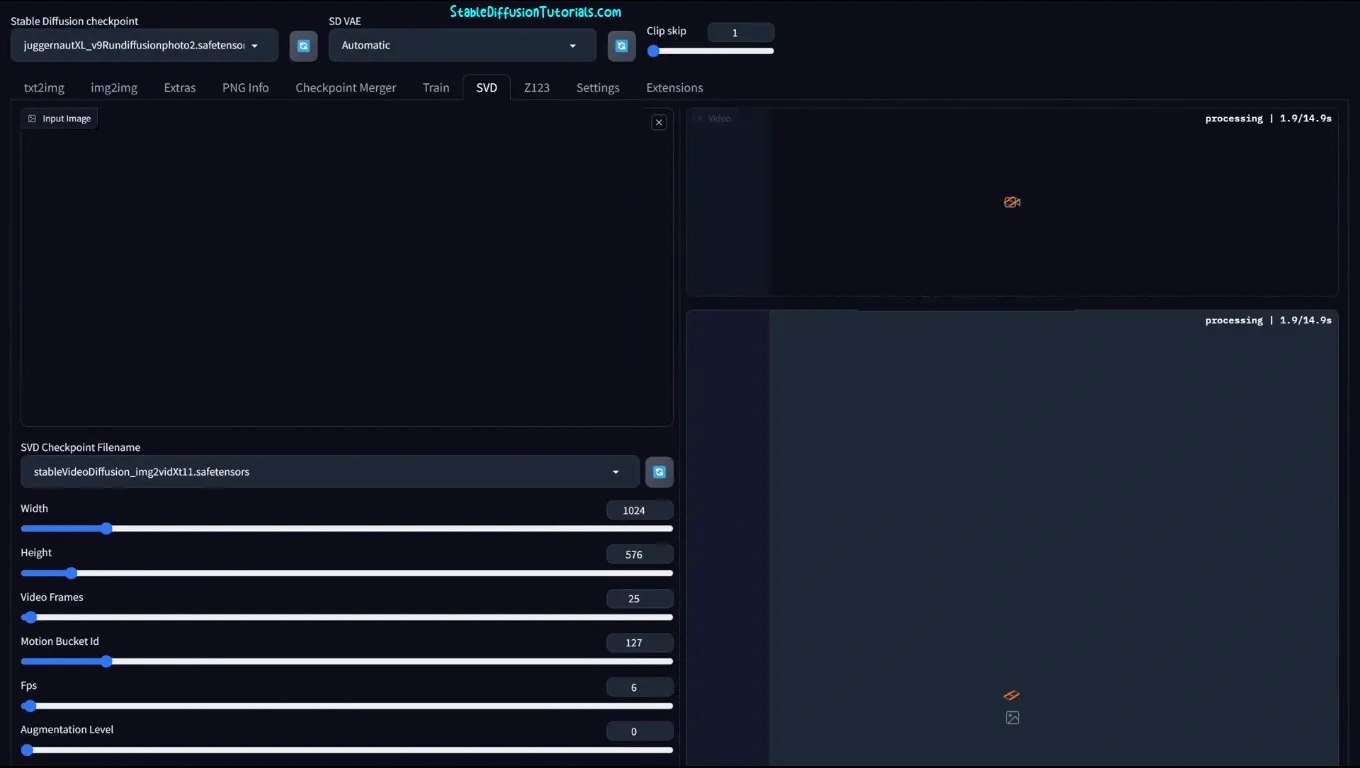Refresh the SD VAE list
The image size is (1360, 768).
621,46
